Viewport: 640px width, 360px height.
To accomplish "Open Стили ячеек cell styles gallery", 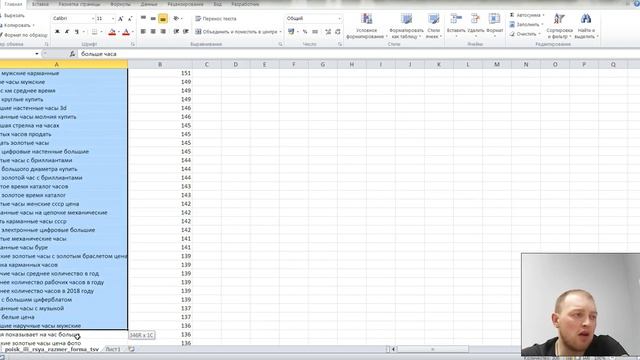I will 433,26.
